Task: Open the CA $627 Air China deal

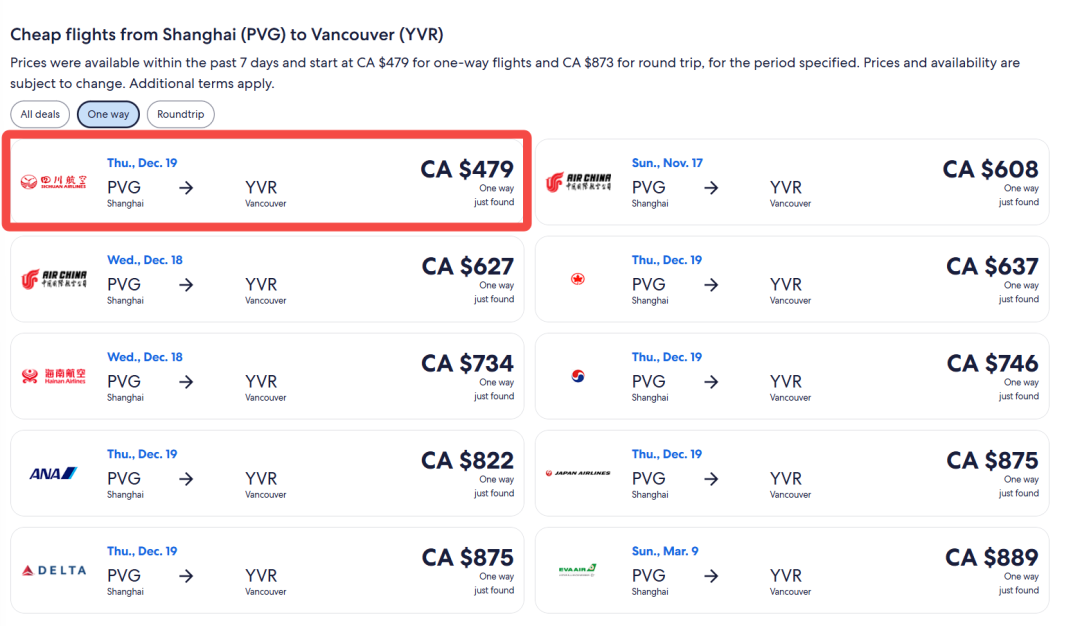Action: click(x=267, y=279)
